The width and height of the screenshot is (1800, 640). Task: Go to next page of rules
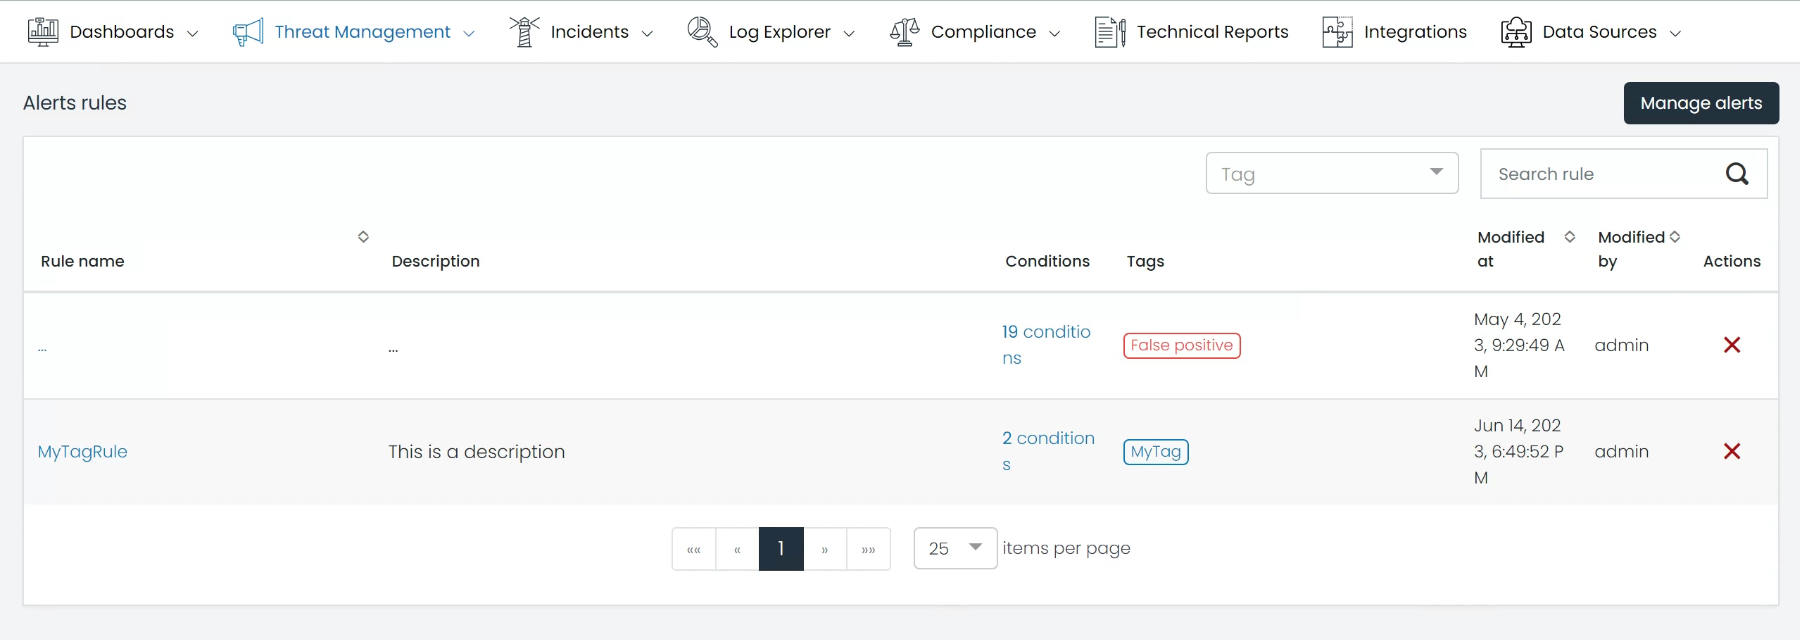[825, 549]
